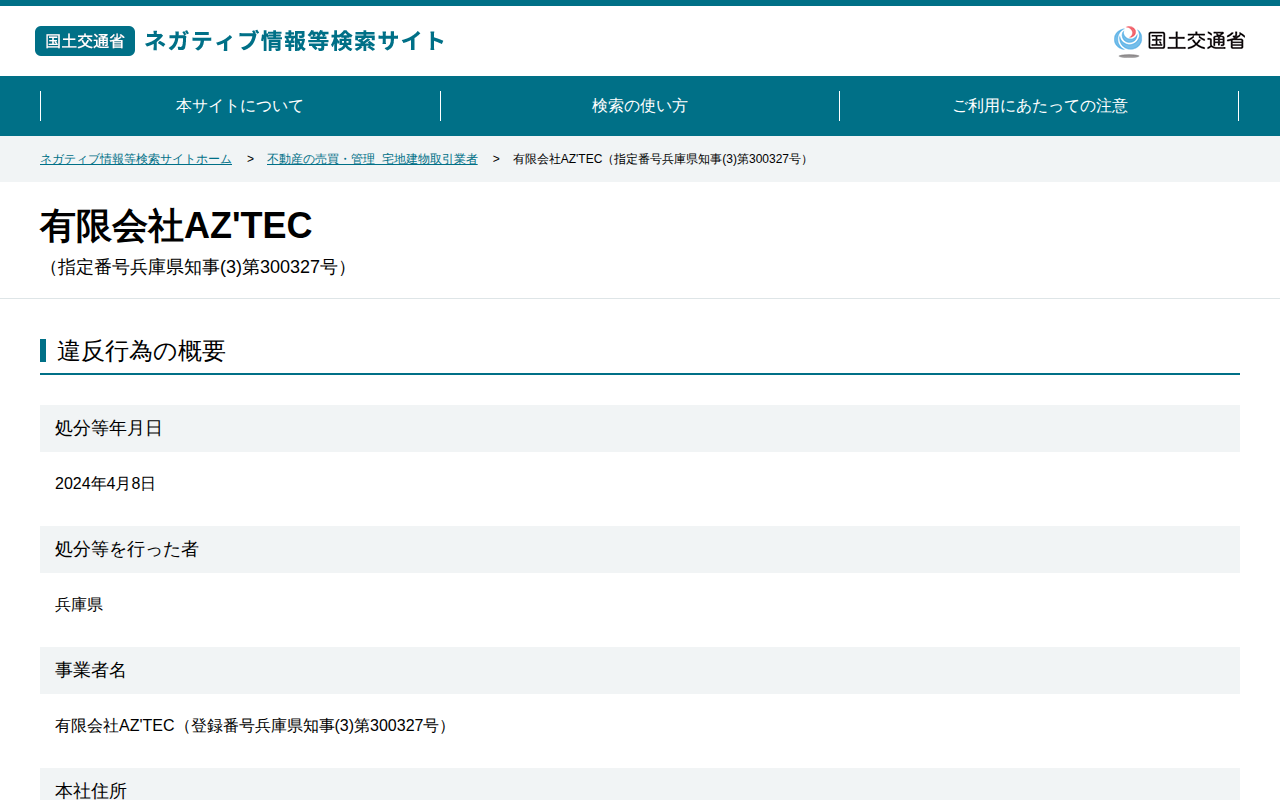Open the 本サイトについて menu item
Viewport: 1280px width, 800px height.
click(x=240, y=106)
